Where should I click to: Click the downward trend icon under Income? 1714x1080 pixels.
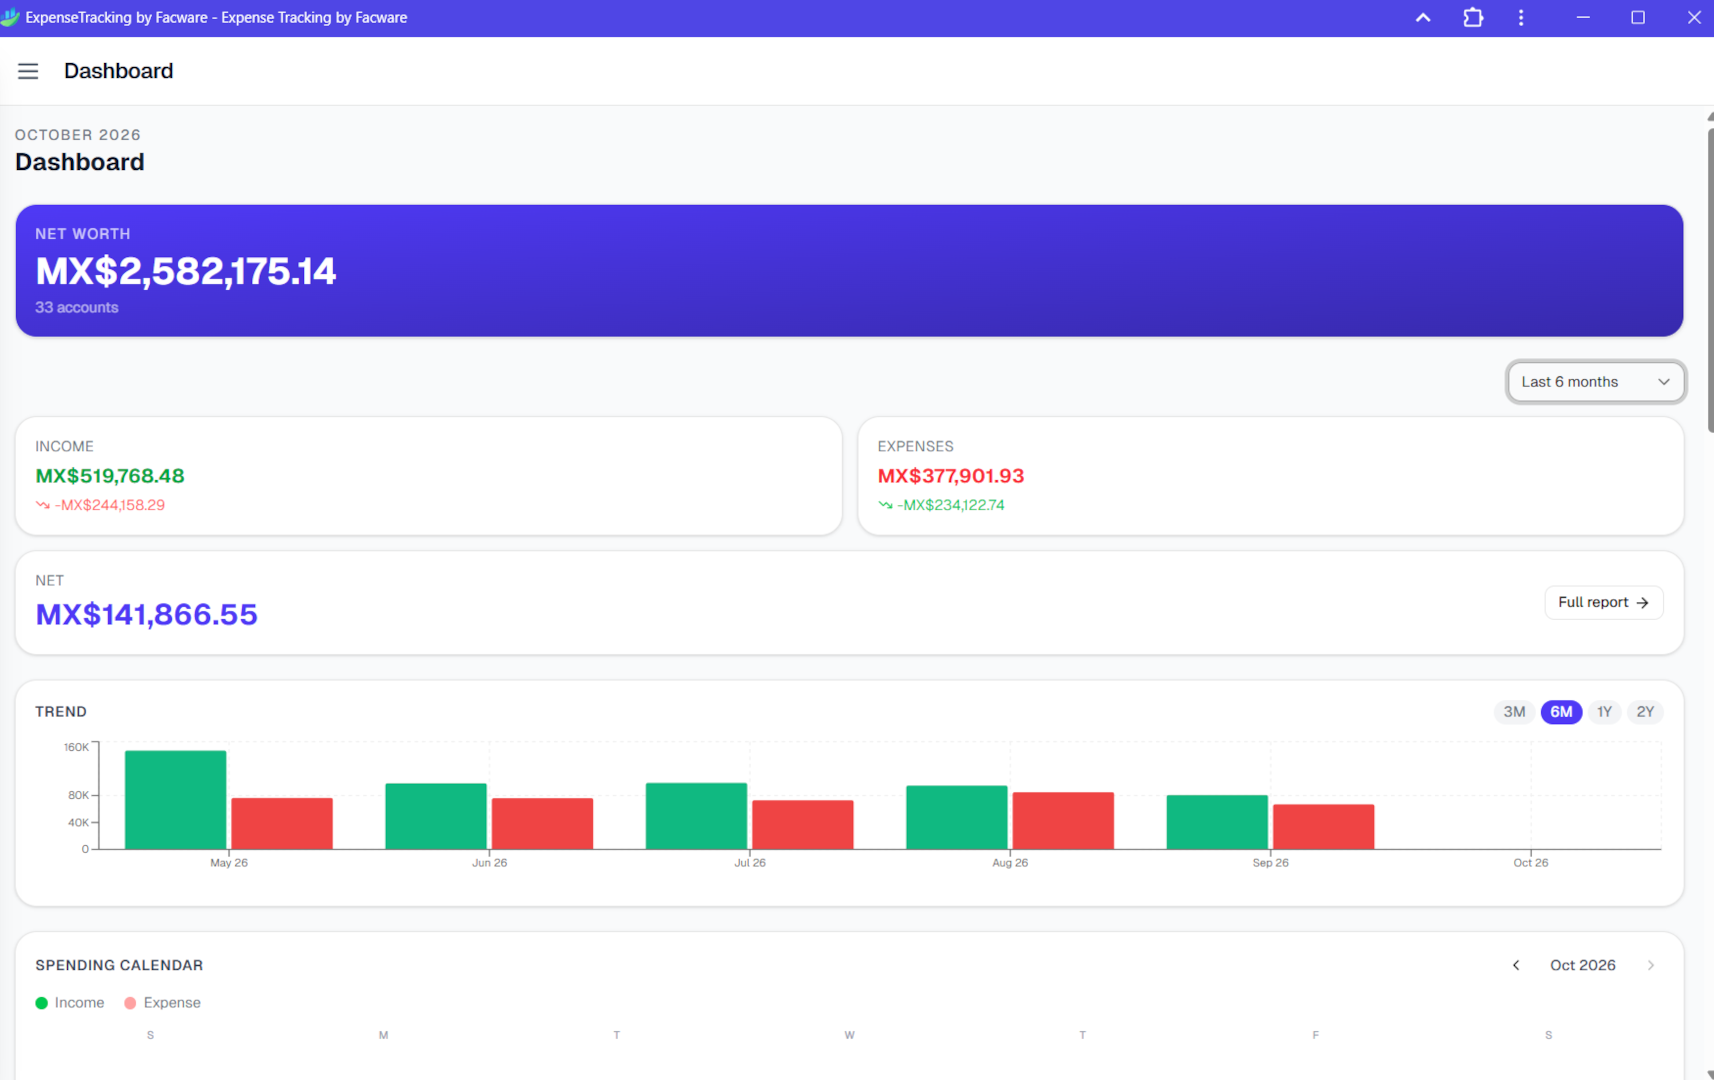tap(43, 505)
